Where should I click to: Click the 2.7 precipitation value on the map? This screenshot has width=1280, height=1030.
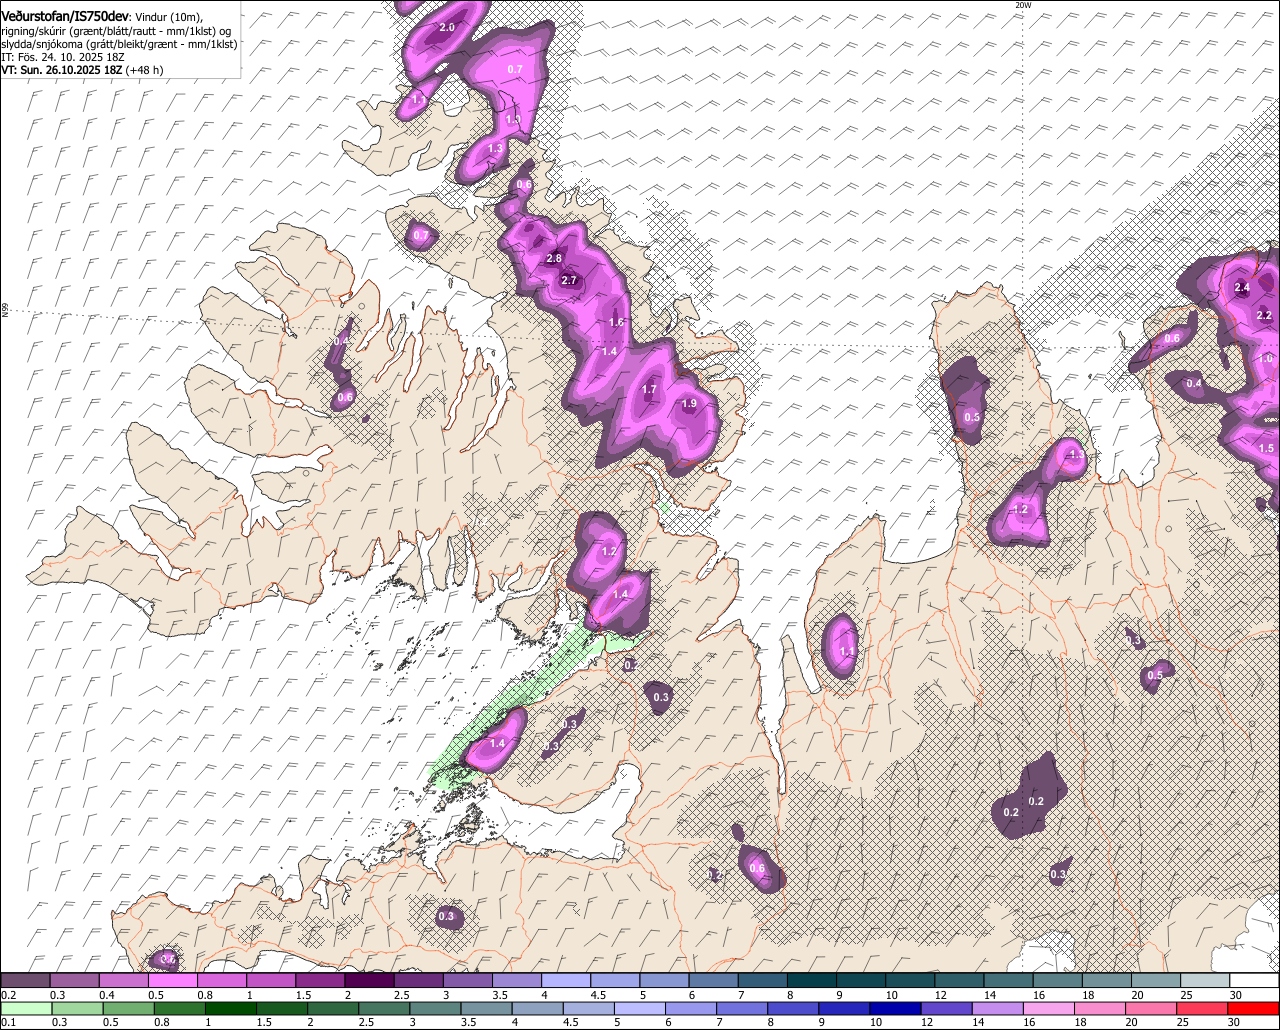coord(570,280)
